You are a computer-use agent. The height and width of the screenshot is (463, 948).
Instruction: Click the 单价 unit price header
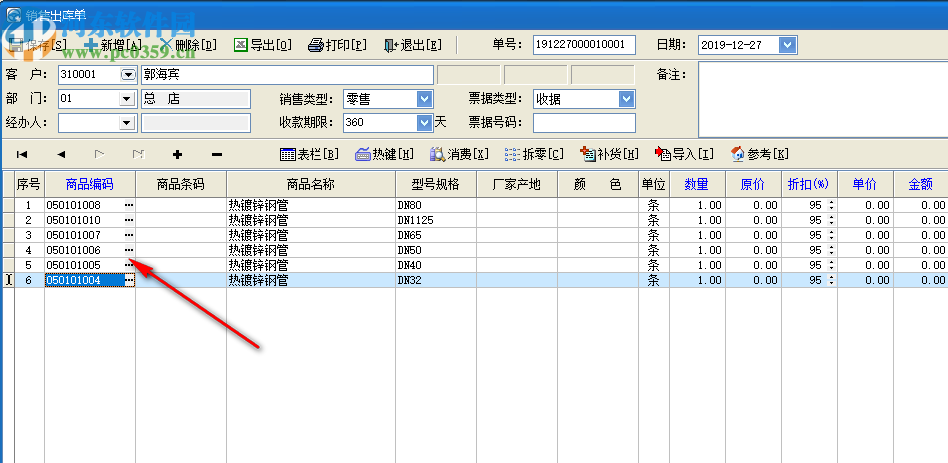point(866,184)
